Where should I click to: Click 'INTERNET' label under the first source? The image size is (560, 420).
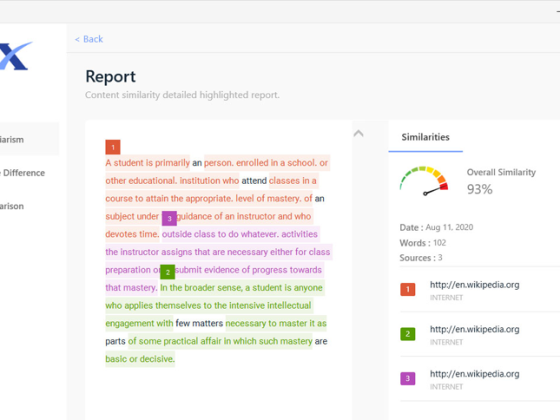coord(446,298)
